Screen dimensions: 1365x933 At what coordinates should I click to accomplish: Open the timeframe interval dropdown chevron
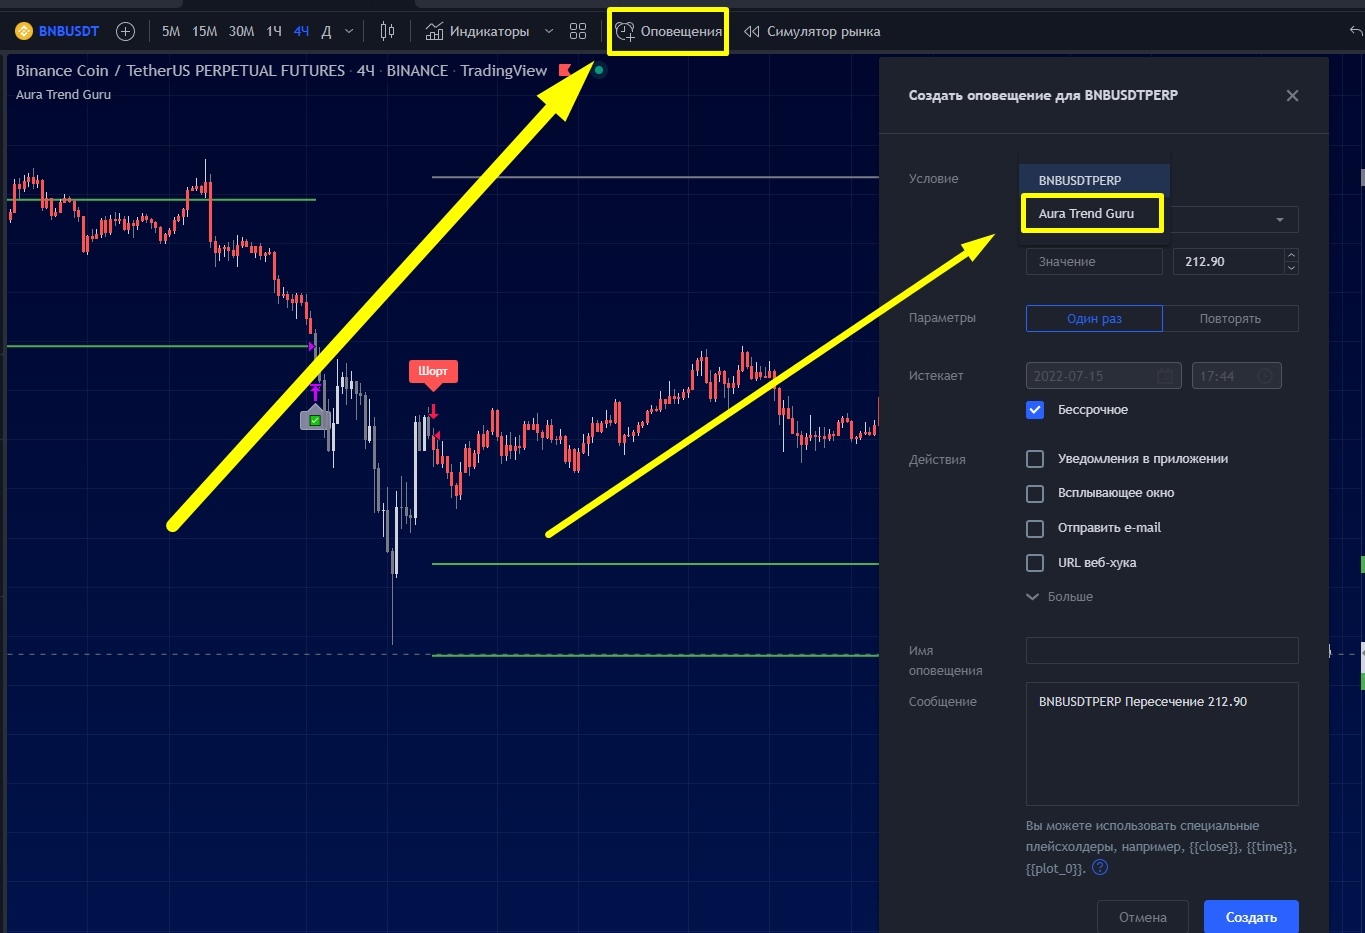click(x=349, y=31)
